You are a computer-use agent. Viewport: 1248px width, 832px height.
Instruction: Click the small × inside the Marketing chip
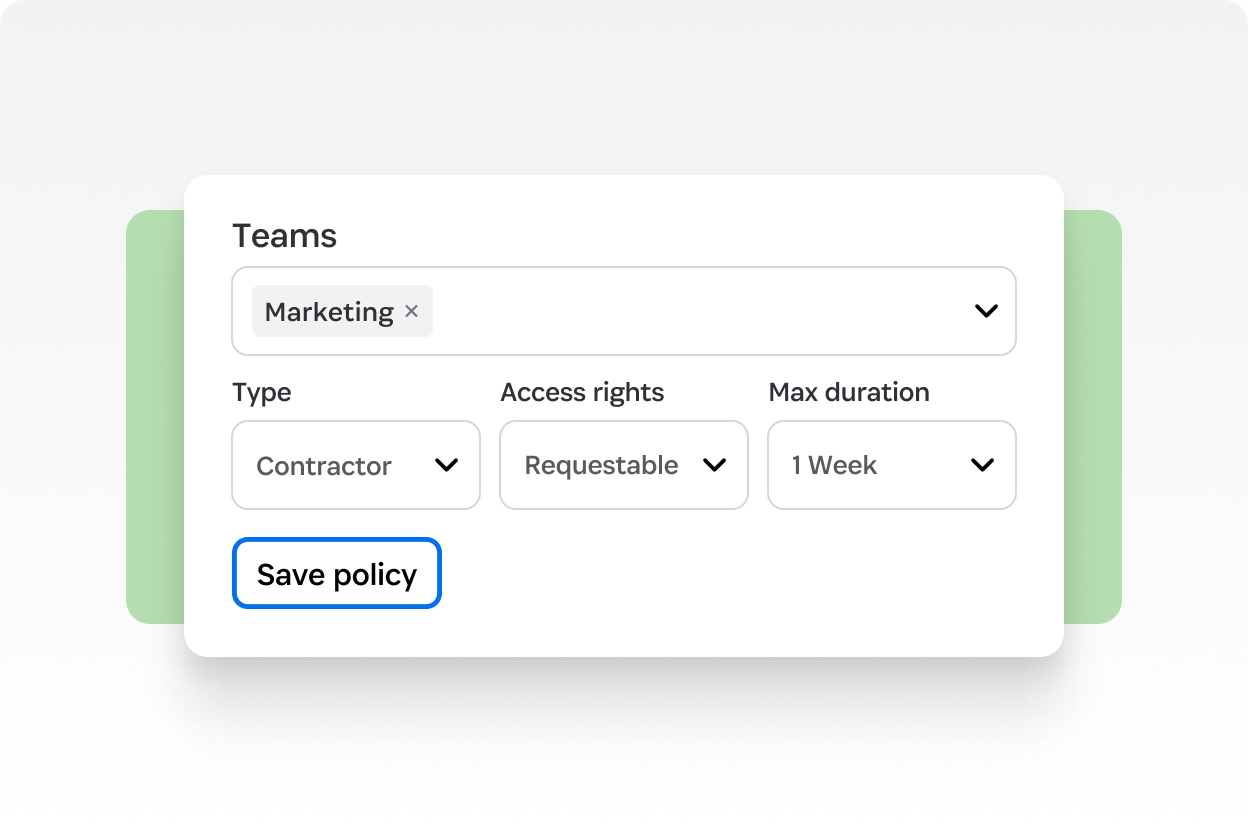pyautogui.click(x=411, y=312)
